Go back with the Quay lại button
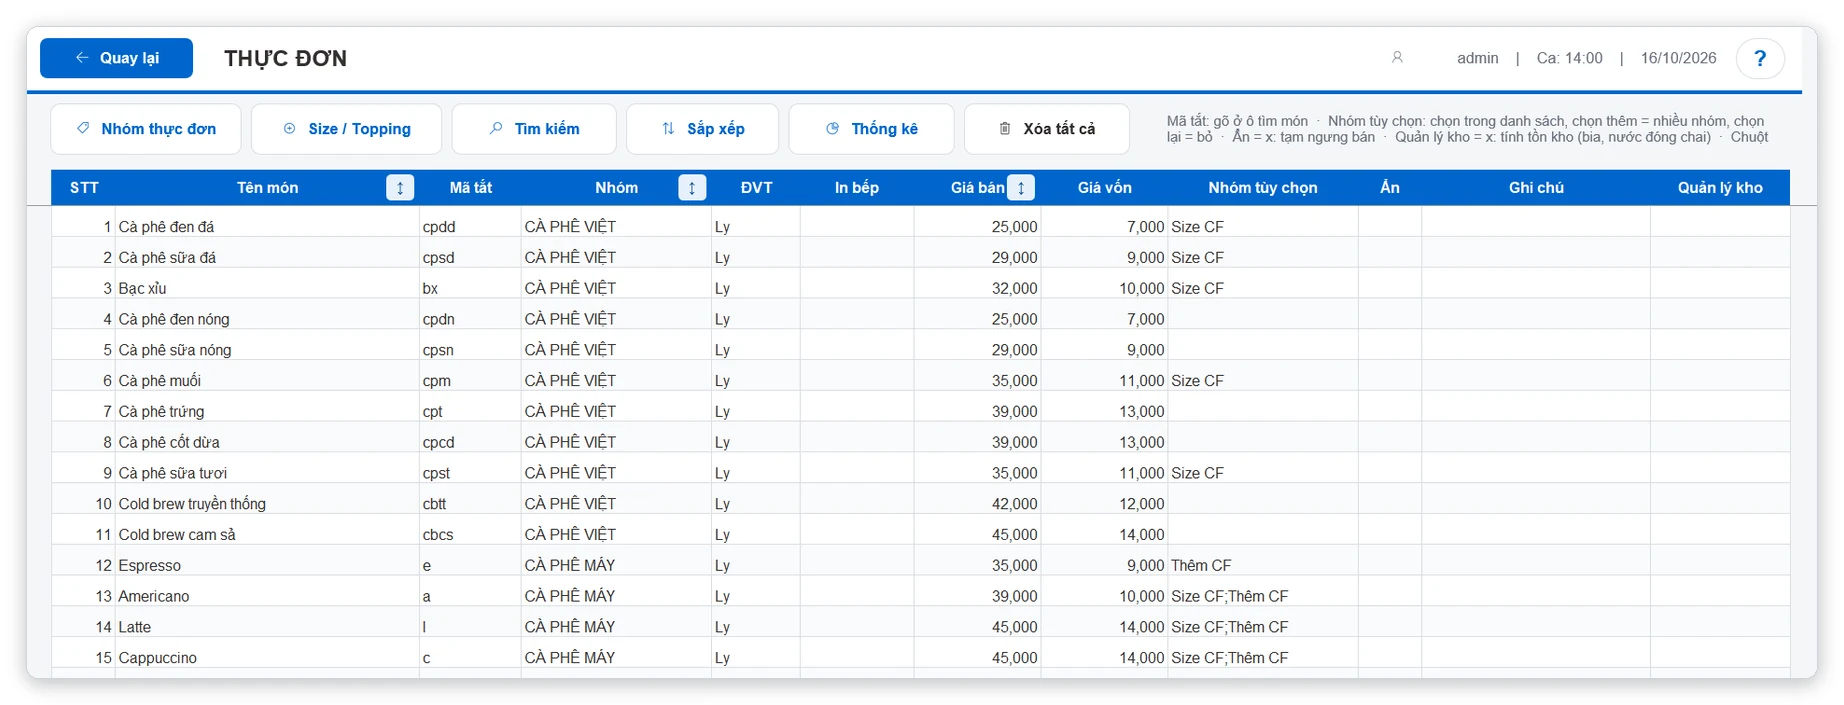Screen dimensions: 1844x705 click(x=116, y=58)
